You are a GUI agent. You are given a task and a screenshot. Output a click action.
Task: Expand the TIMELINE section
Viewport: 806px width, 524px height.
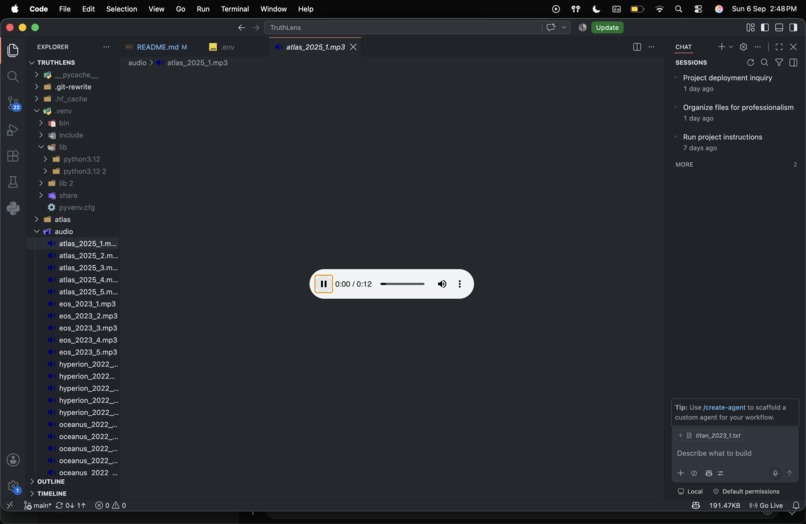point(74,494)
